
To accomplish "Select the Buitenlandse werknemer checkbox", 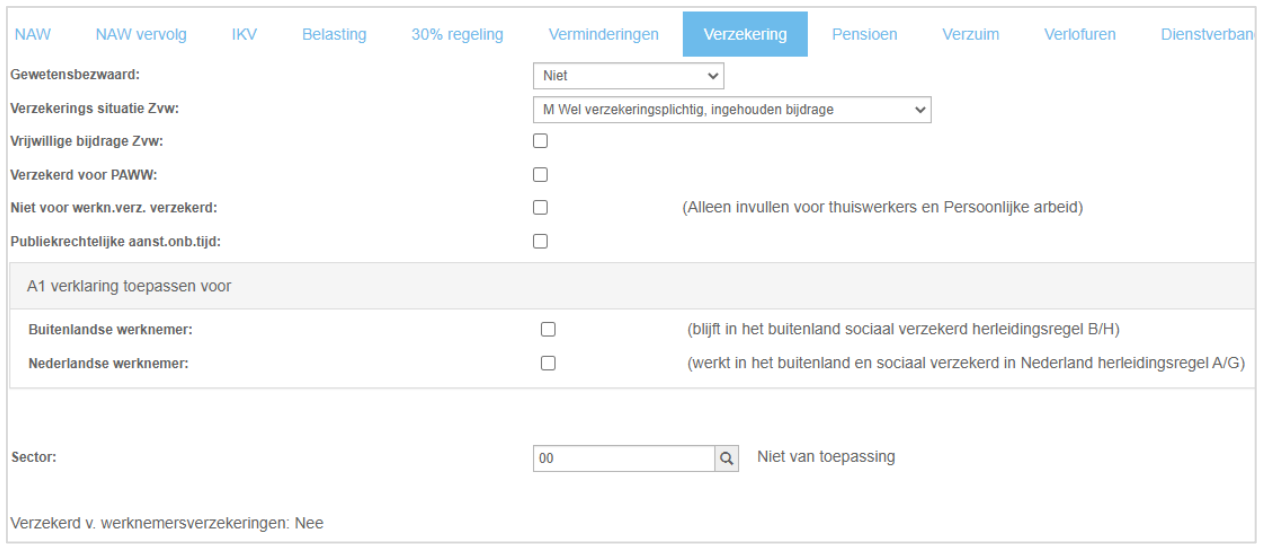I will coord(548,329).
